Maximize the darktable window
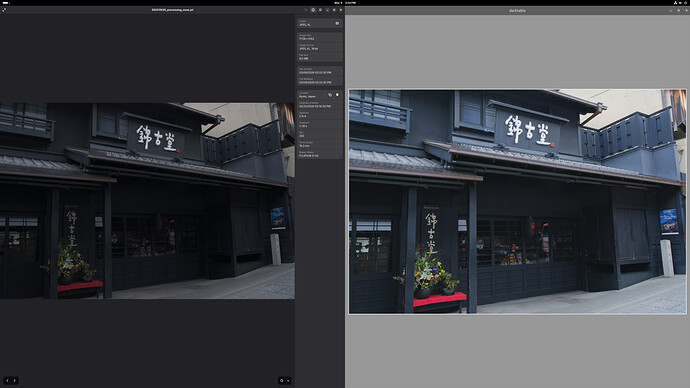Image resolution: width=690 pixels, height=388 pixels. click(x=678, y=10)
